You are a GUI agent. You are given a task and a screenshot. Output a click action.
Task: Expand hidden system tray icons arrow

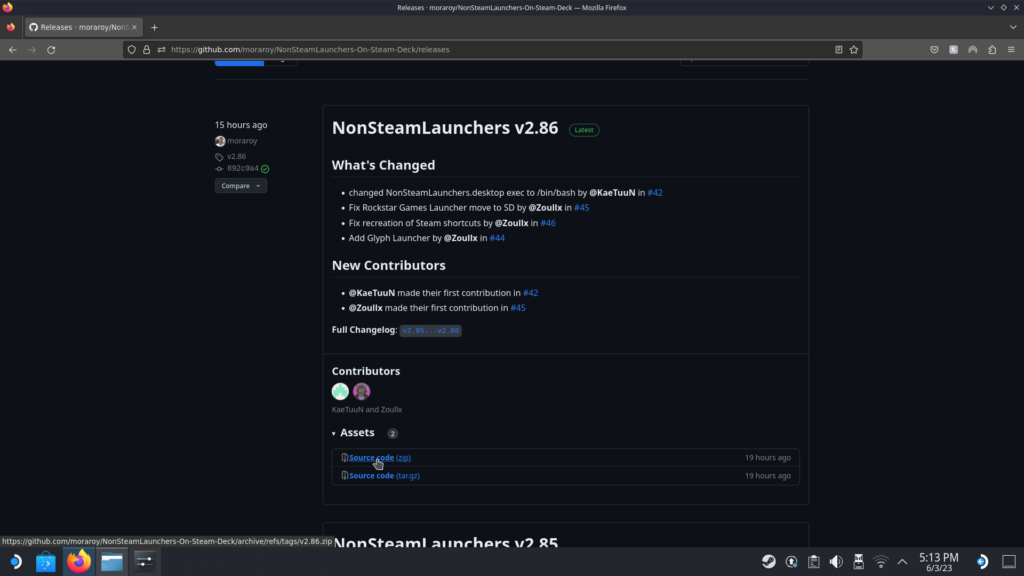pyautogui.click(x=903, y=561)
